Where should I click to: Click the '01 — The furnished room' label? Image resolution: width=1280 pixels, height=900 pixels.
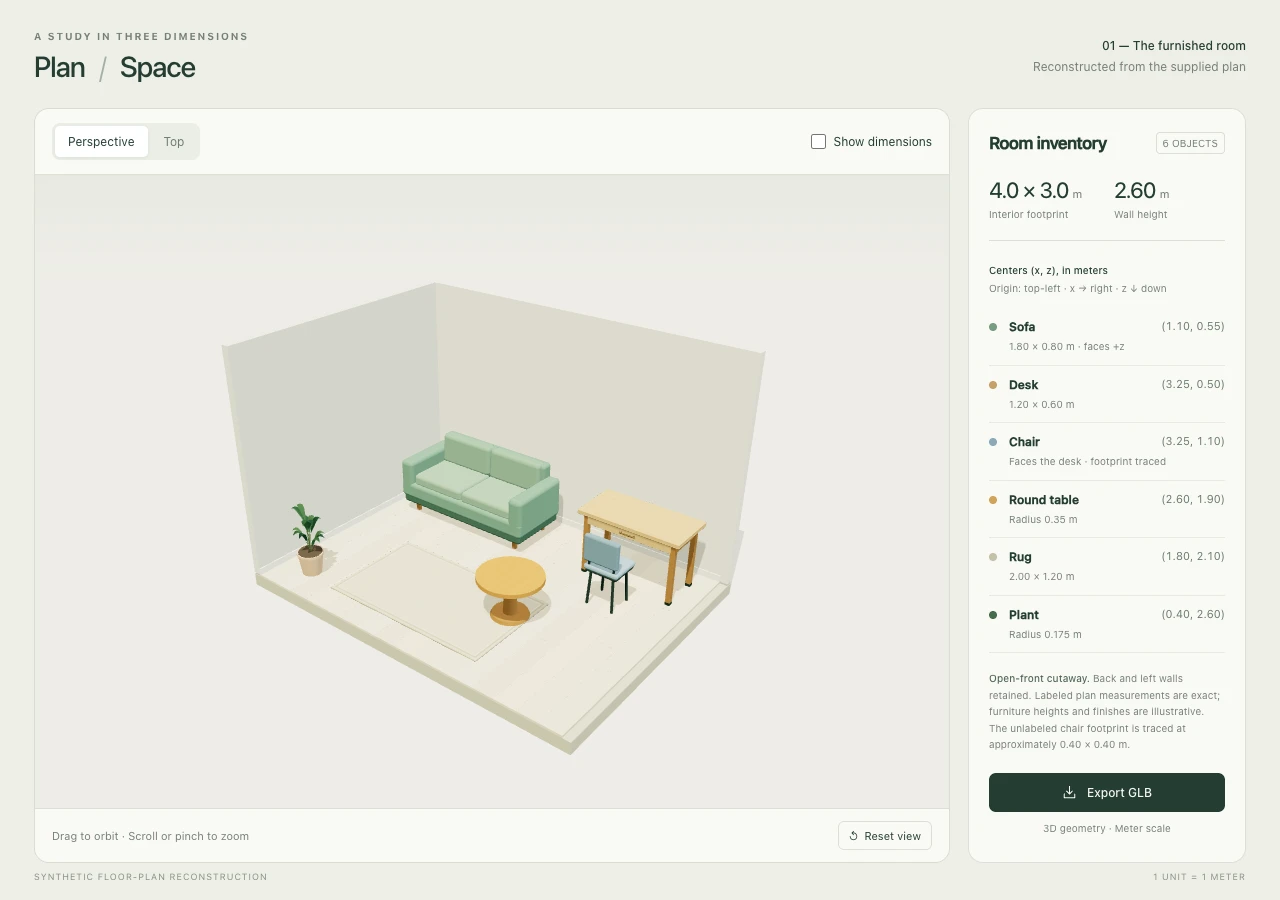(x=1174, y=46)
